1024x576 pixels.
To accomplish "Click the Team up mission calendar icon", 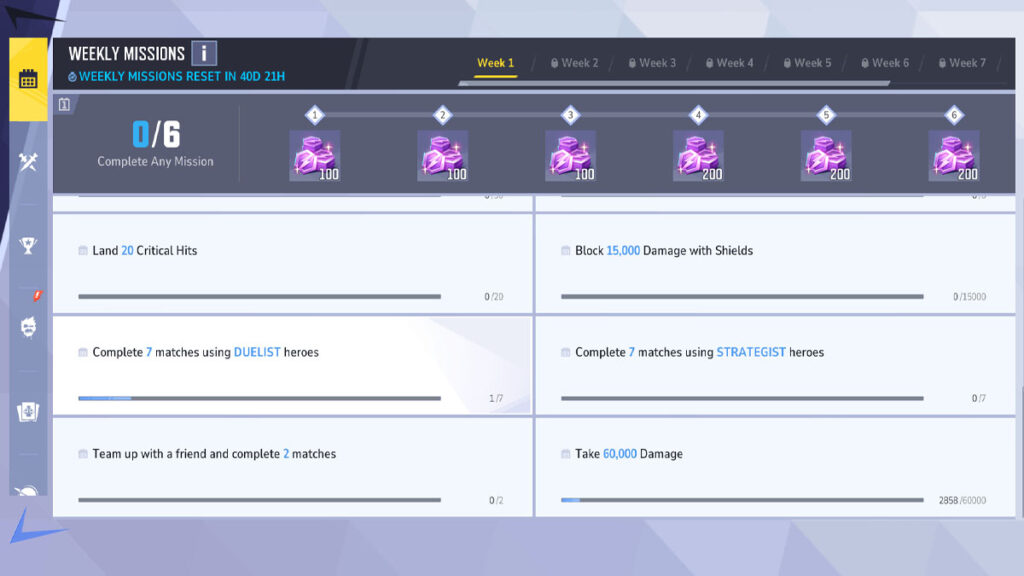I will (x=83, y=454).
